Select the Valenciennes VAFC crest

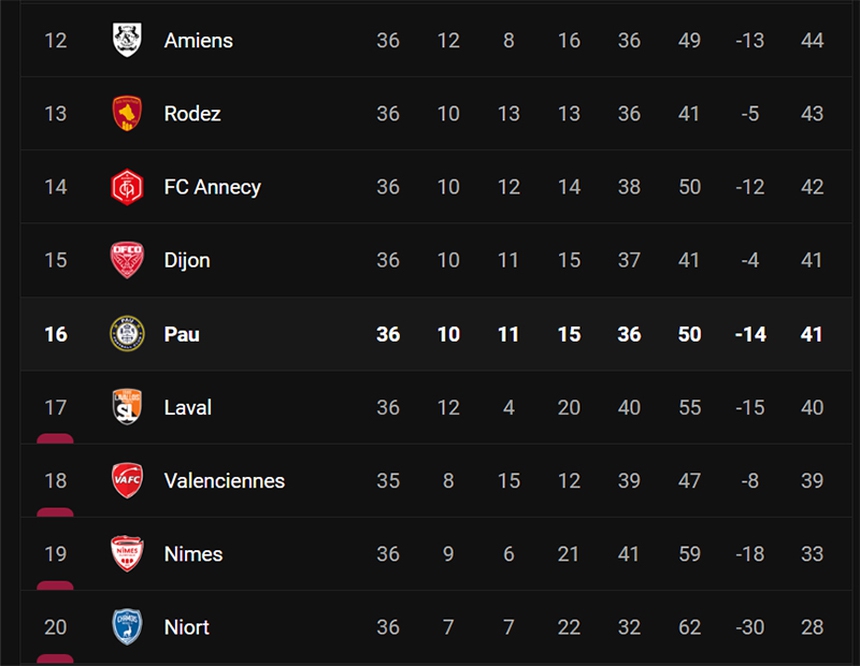(x=127, y=481)
